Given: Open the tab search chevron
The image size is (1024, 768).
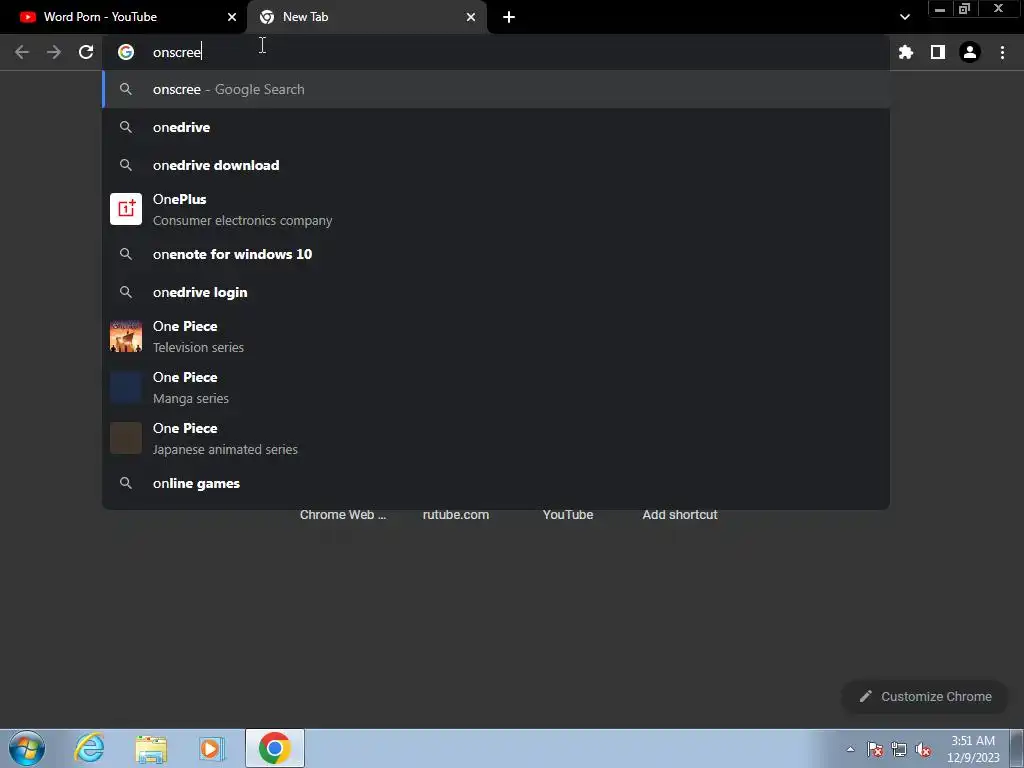Looking at the screenshot, I should (904, 17).
